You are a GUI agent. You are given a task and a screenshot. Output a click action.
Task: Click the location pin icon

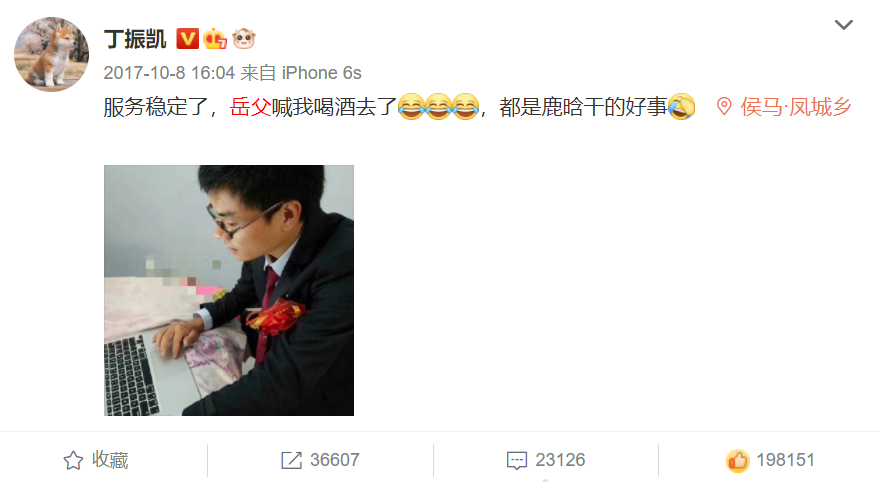pos(724,107)
